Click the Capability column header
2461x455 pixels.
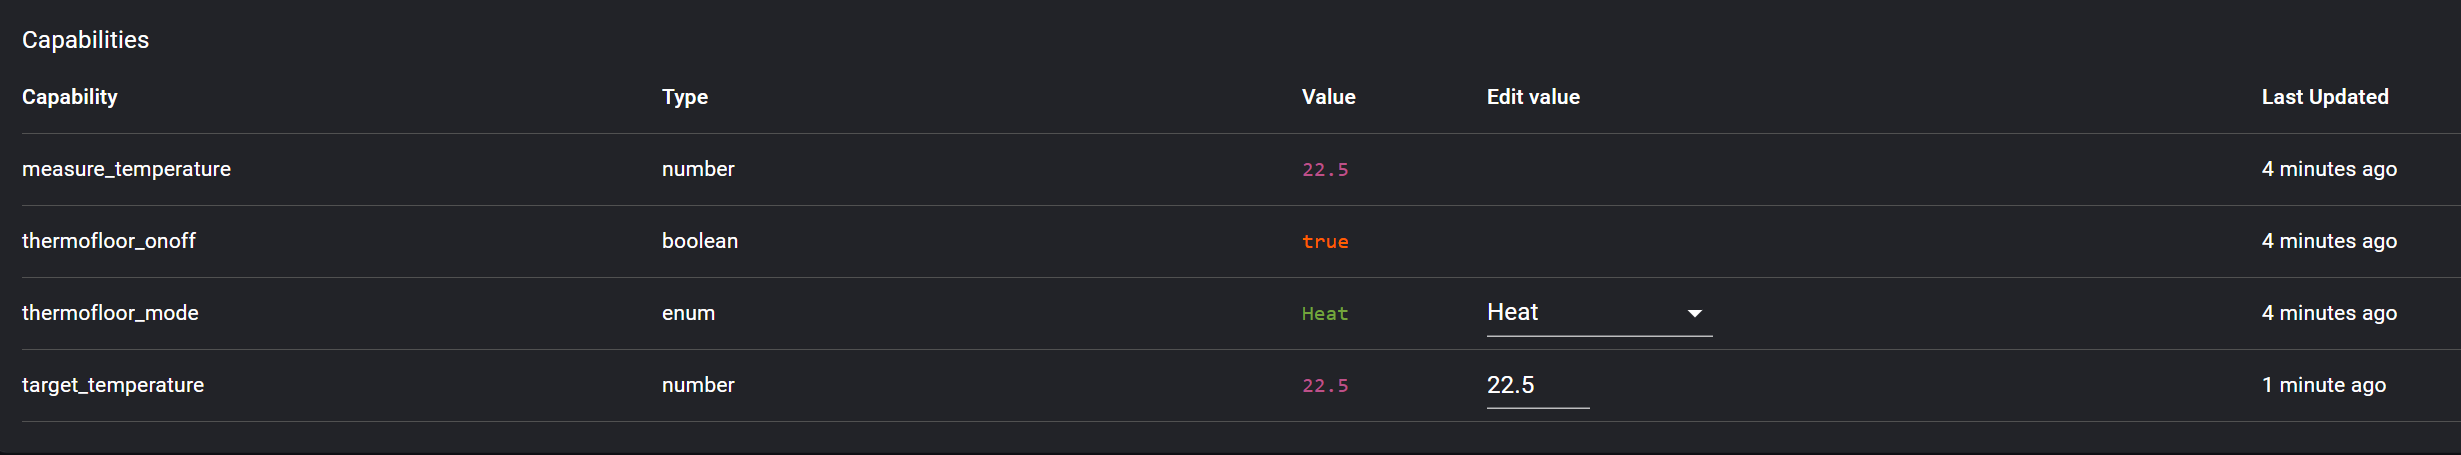[x=70, y=97]
